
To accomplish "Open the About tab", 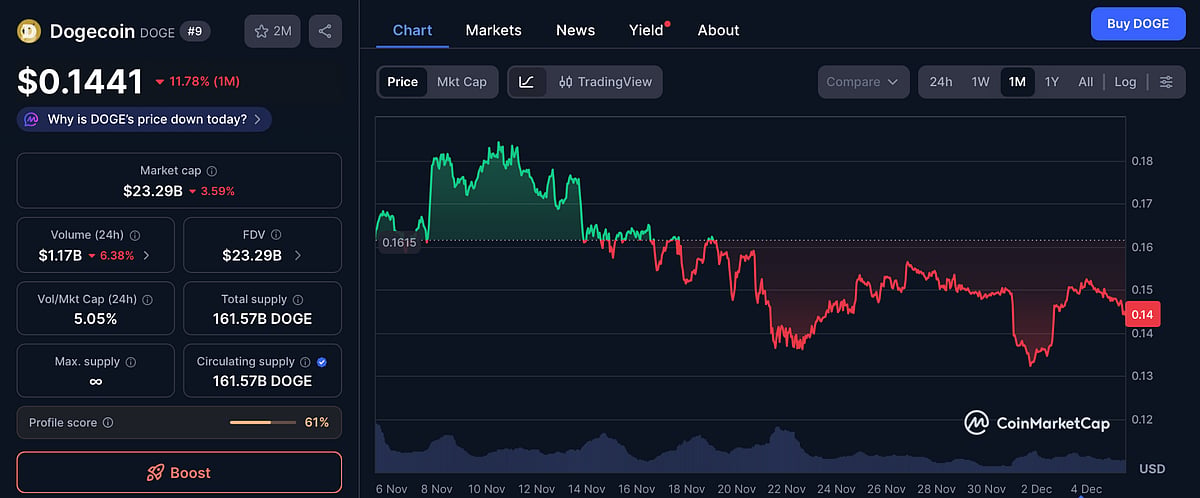I will (x=718, y=30).
